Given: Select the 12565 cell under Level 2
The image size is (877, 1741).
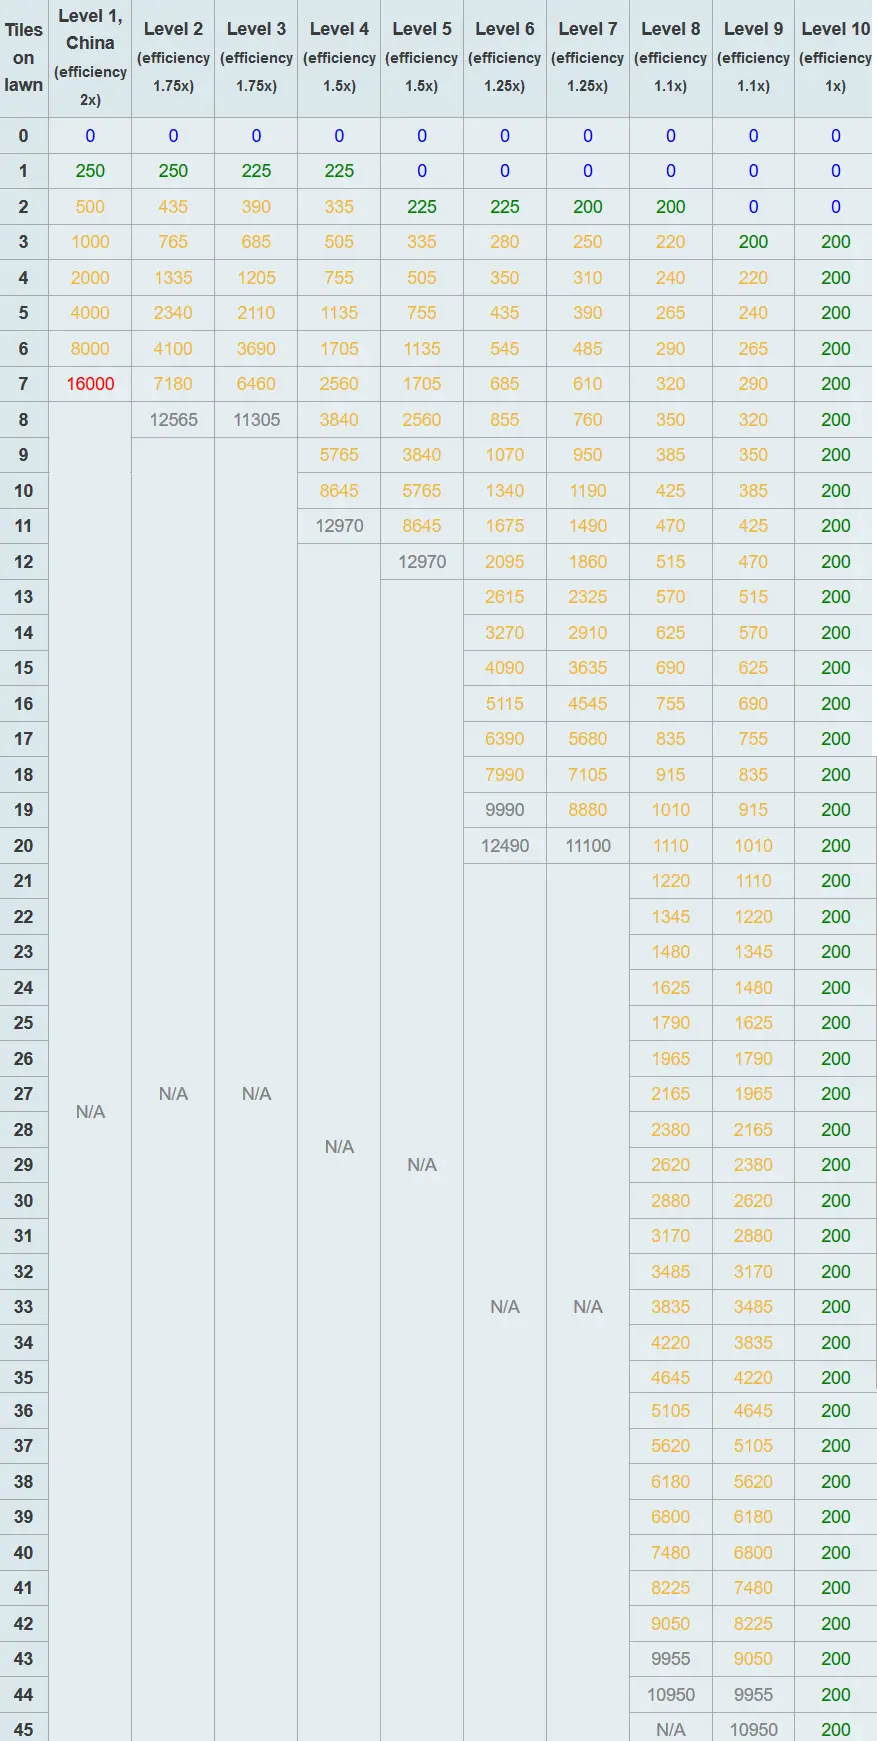Looking at the screenshot, I should pos(173,420).
